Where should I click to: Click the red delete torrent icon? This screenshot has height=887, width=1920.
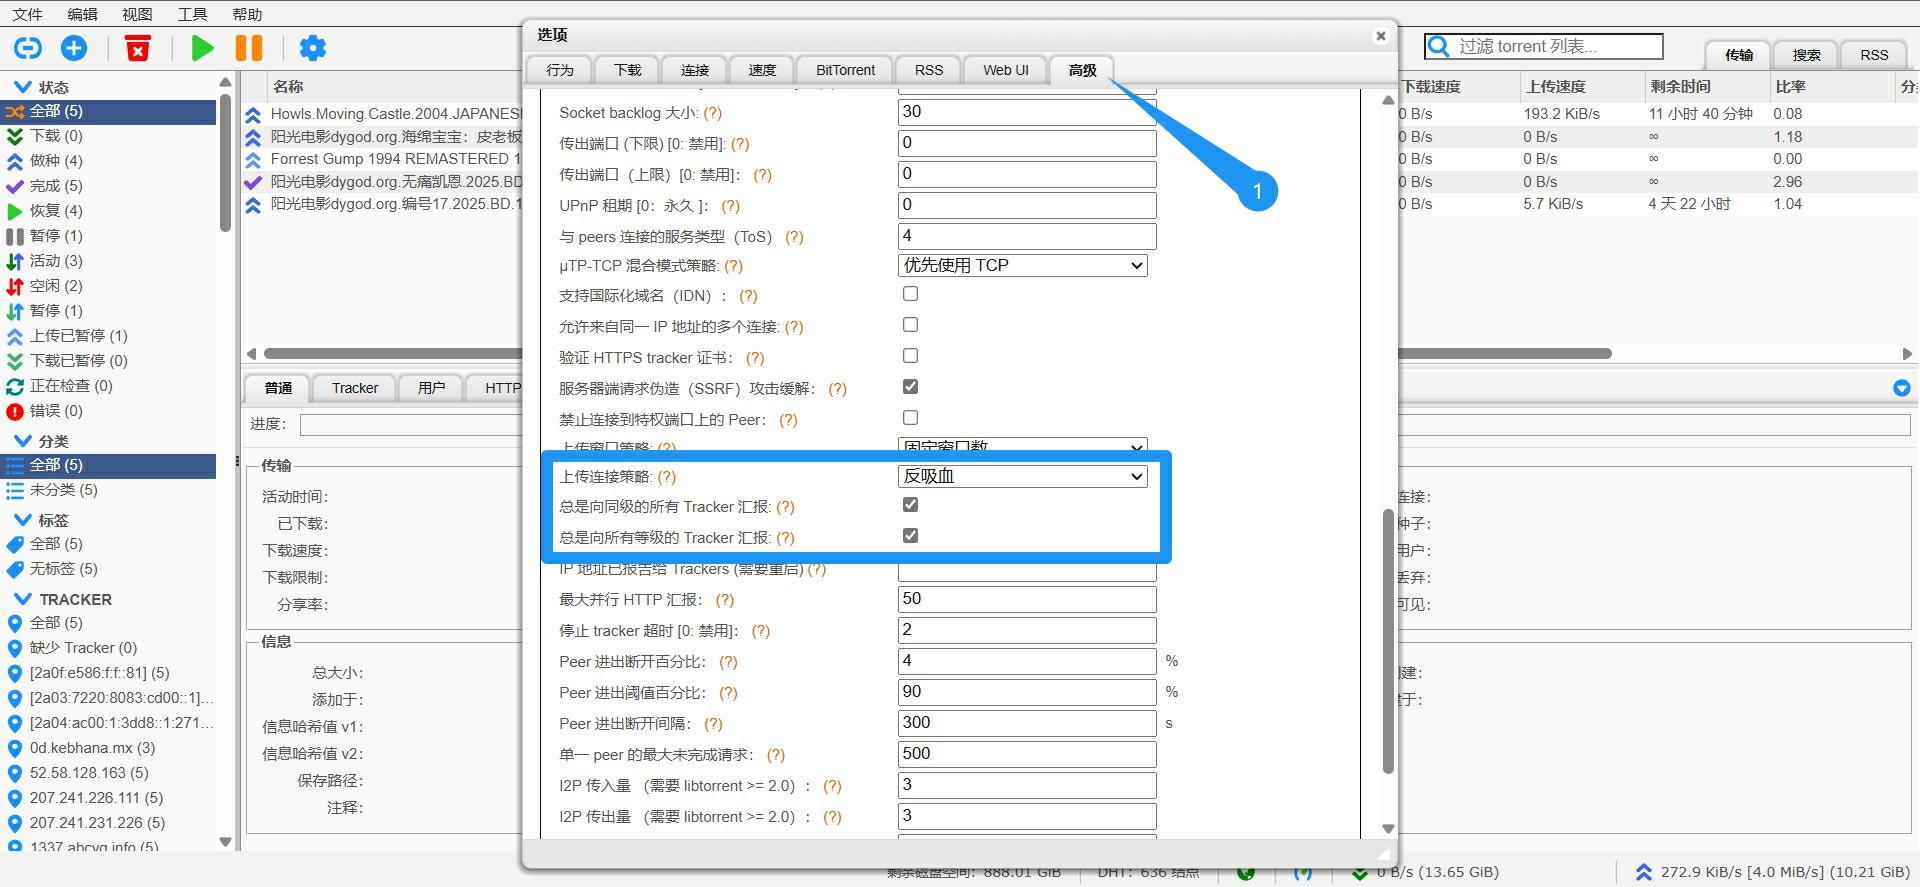(x=138, y=48)
